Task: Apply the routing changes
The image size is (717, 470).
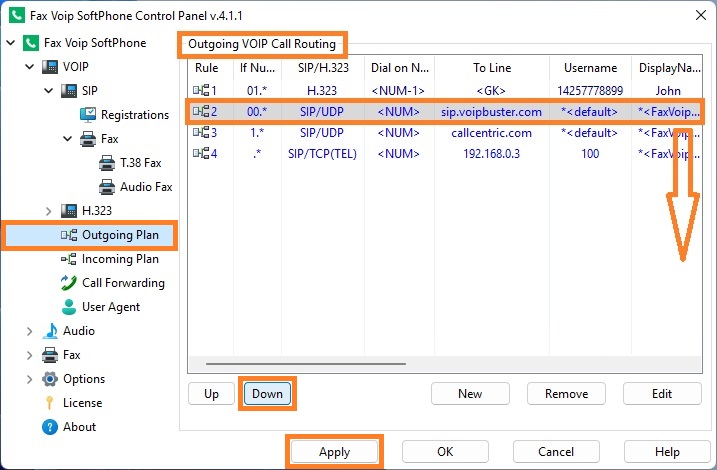Action: pos(335,452)
